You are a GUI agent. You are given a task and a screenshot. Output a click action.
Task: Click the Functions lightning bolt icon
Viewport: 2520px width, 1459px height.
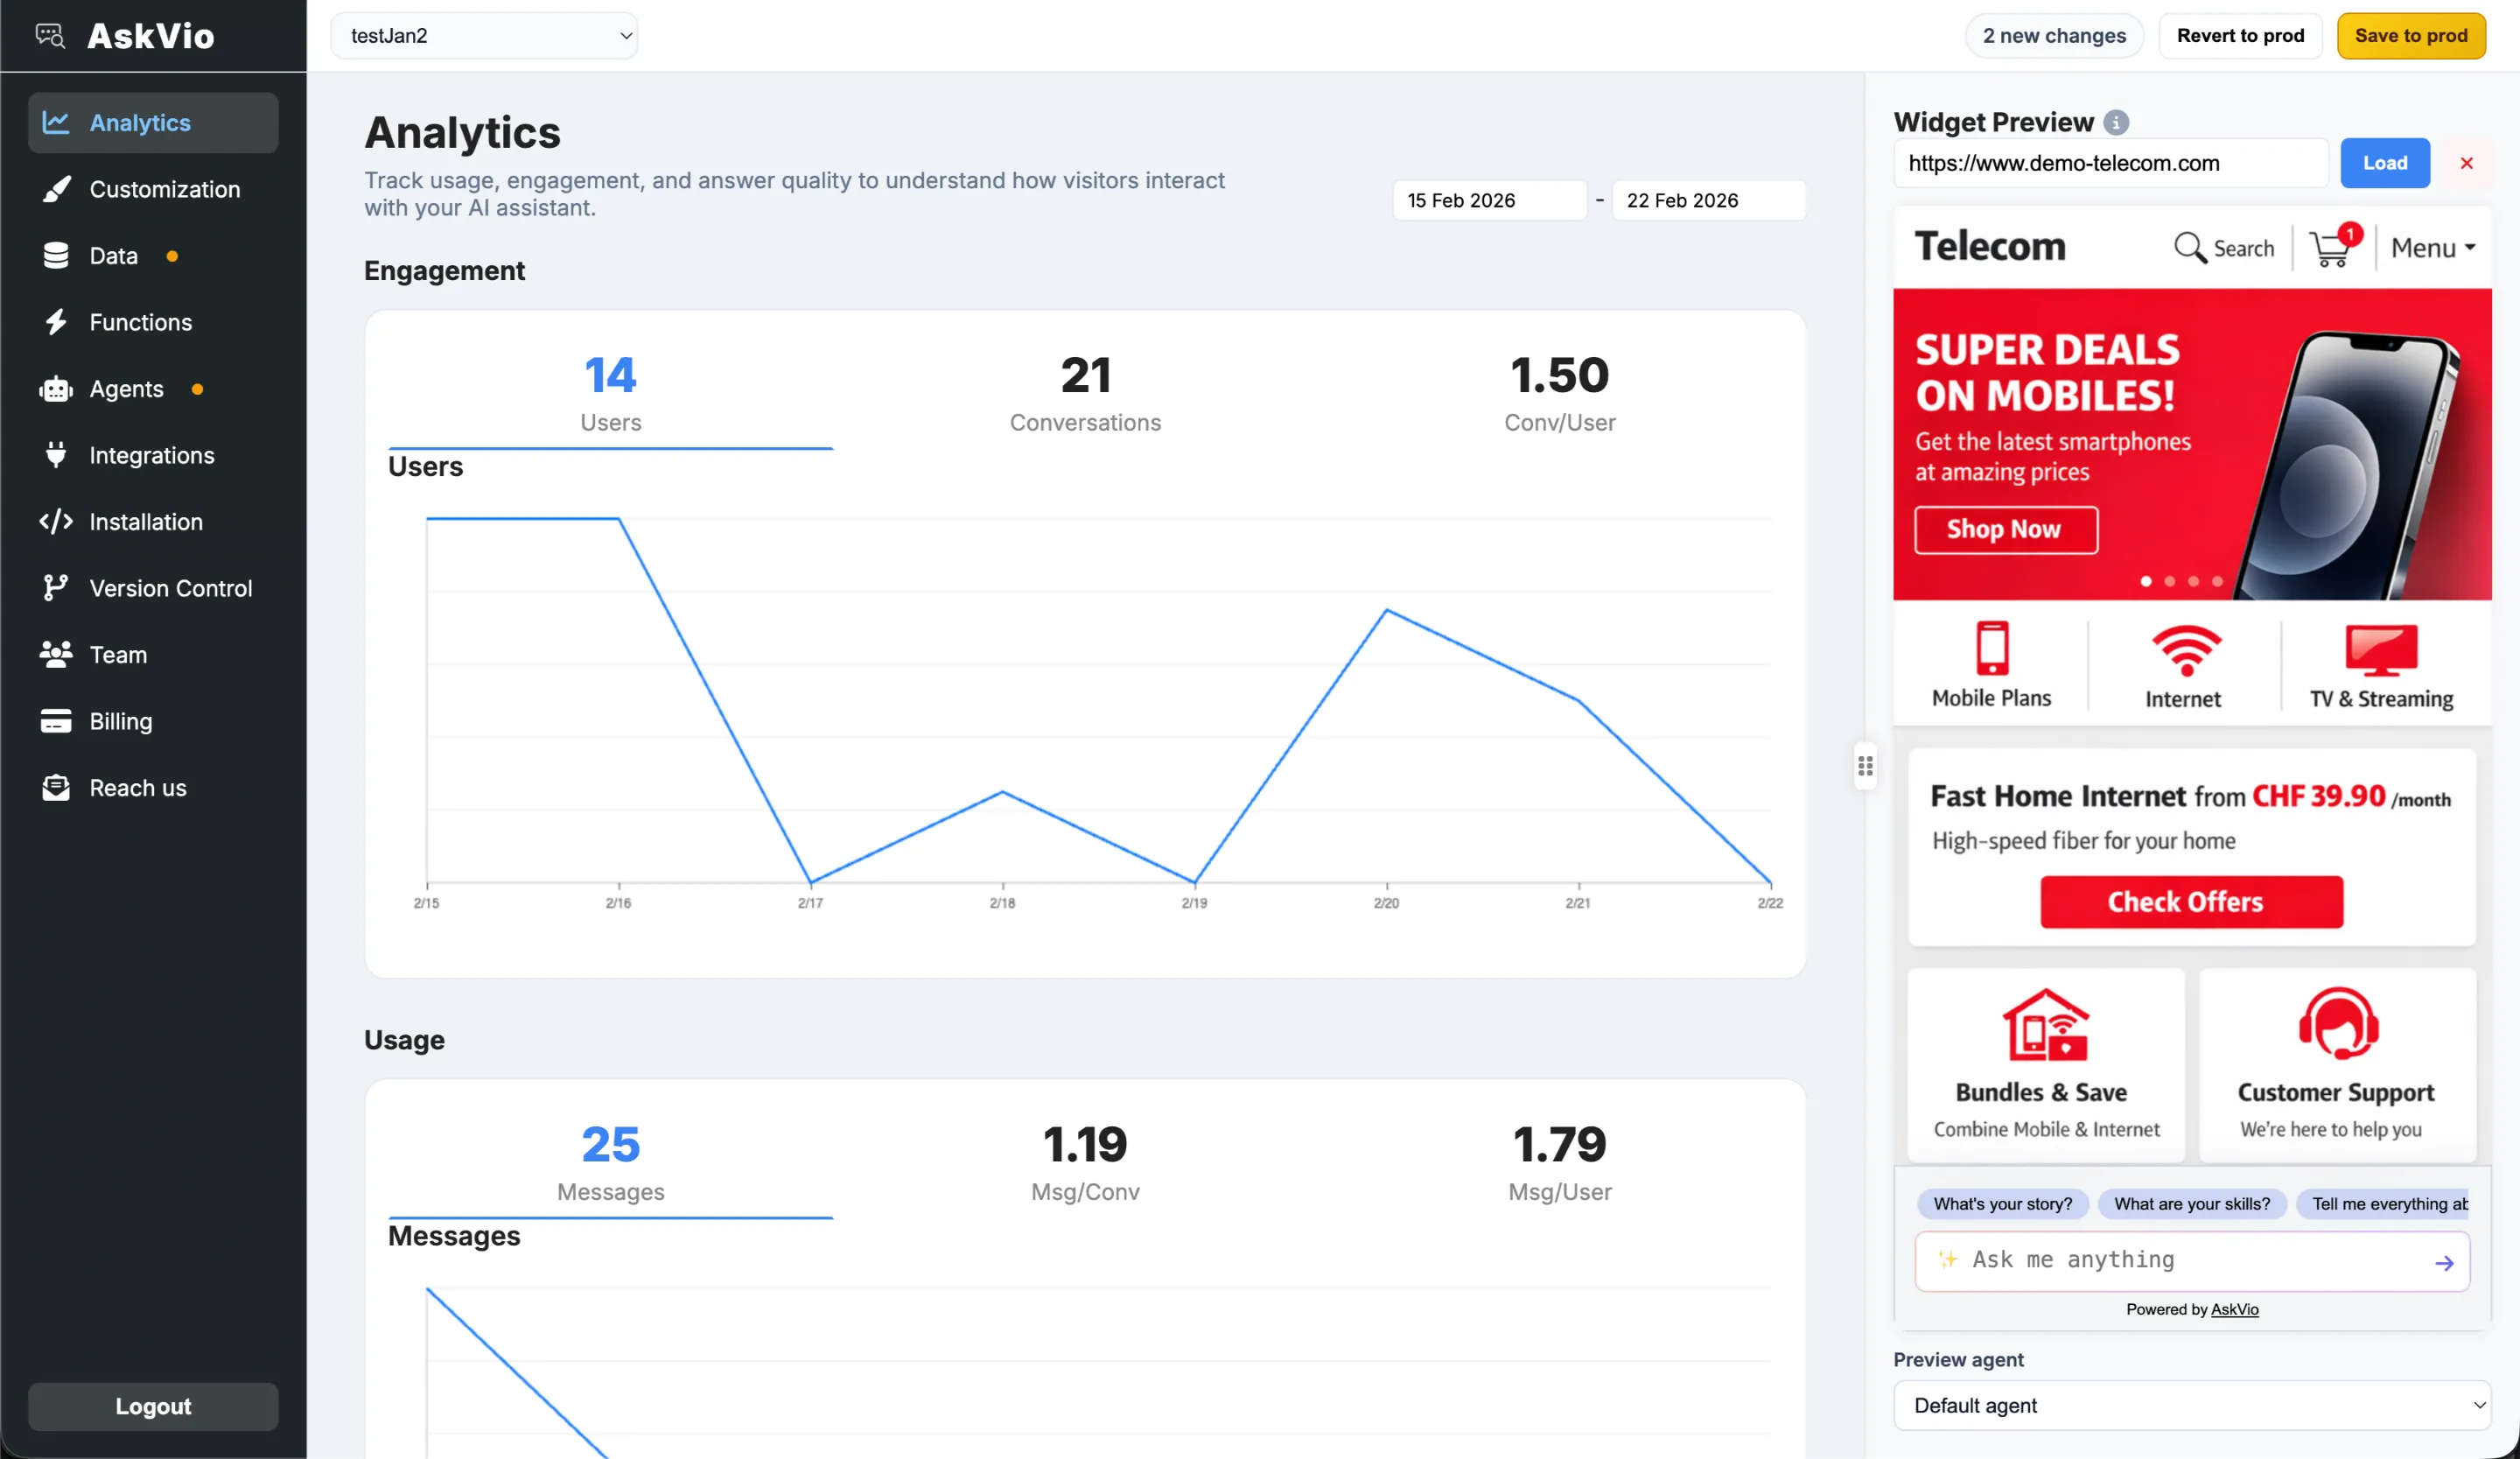click(x=55, y=322)
